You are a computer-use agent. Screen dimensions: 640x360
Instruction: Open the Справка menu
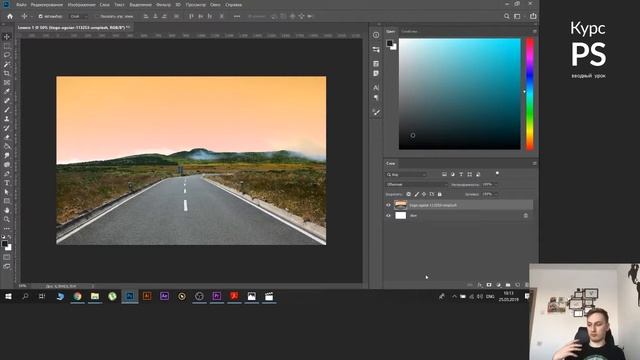(233, 5)
